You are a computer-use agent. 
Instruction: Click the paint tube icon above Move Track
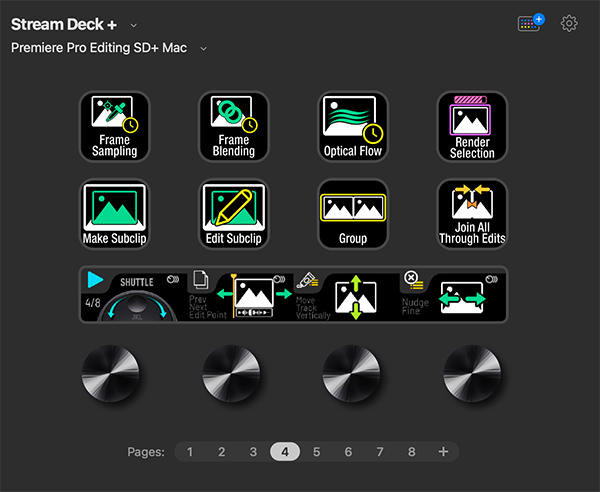(307, 280)
